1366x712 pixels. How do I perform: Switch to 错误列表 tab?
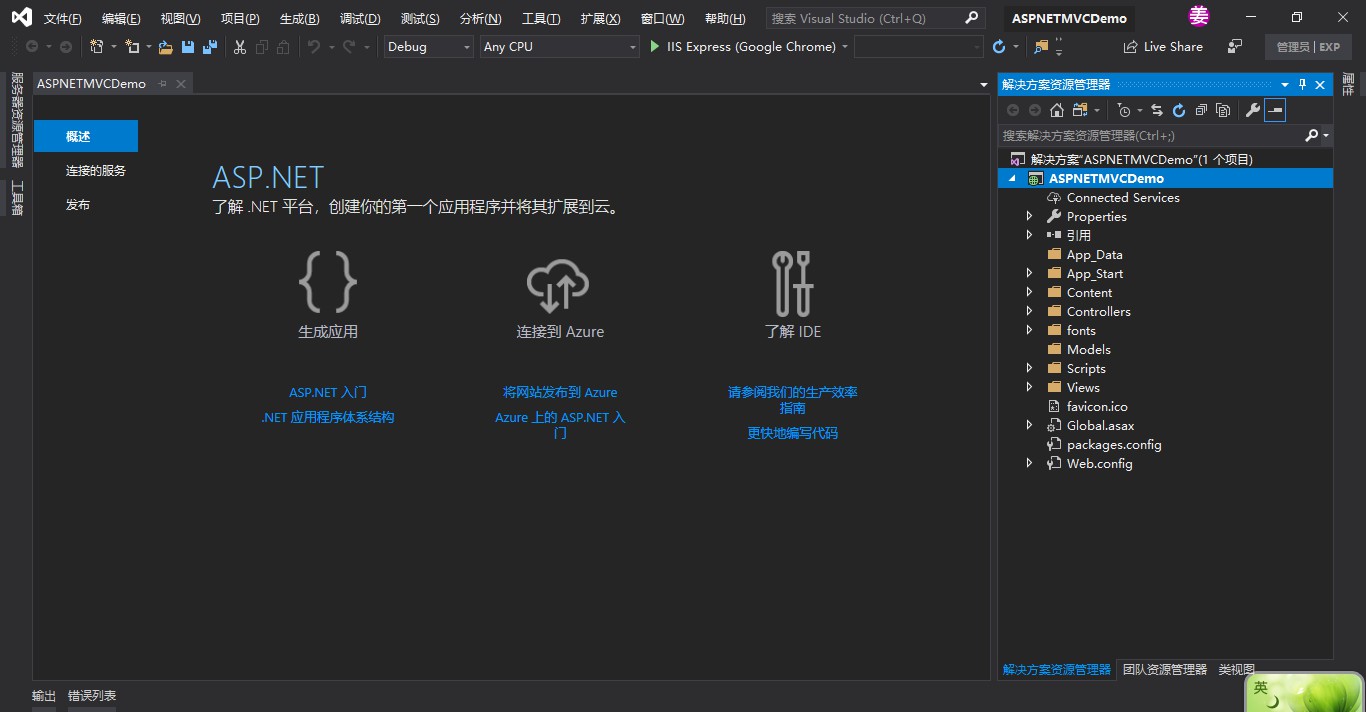(x=92, y=695)
